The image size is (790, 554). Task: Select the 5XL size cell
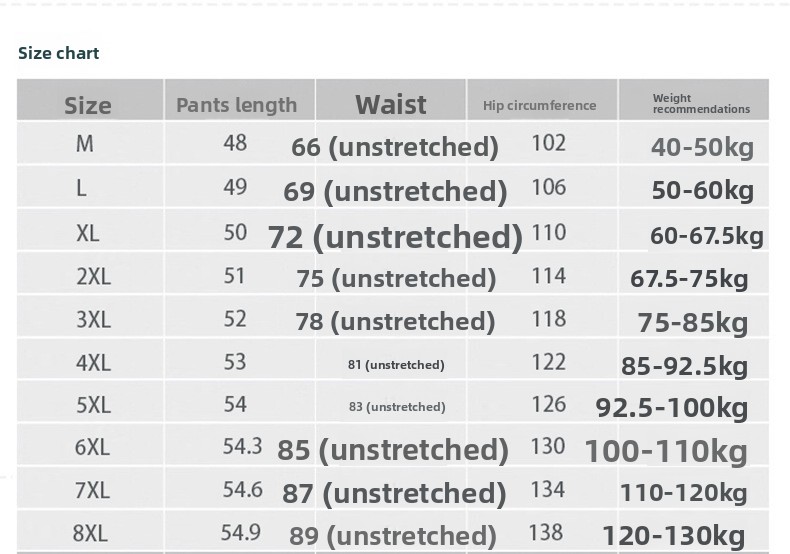(93, 405)
